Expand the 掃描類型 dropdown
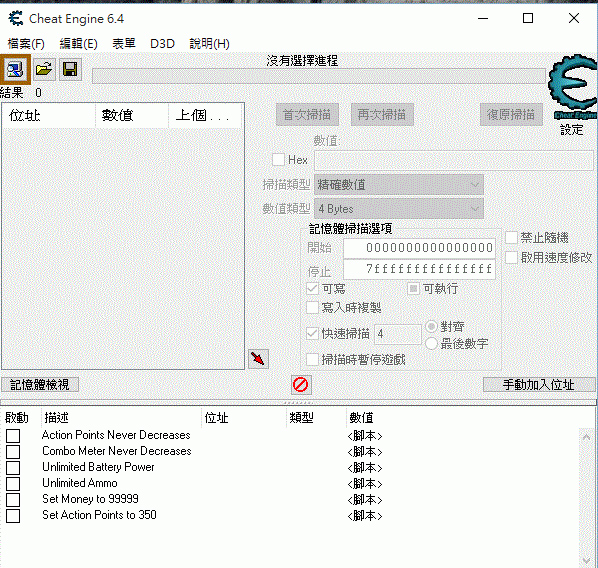Viewport: 598px width, 568px height. [399, 185]
